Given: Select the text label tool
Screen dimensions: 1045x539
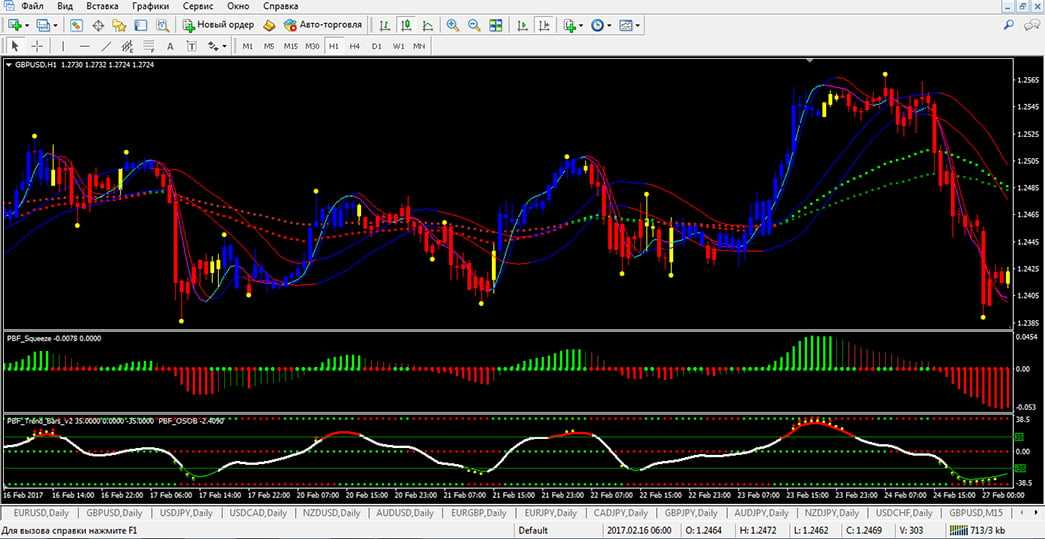Looking at the screenshot, I should 170,46.
